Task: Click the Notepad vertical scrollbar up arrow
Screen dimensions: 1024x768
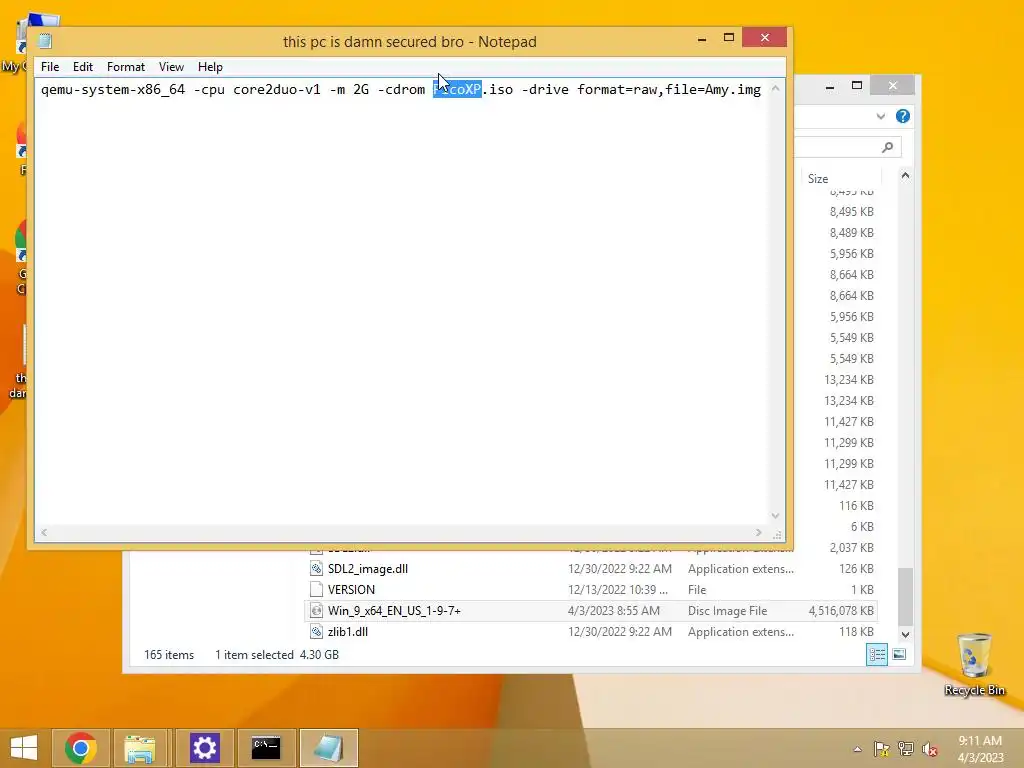Action: [775, 89]
